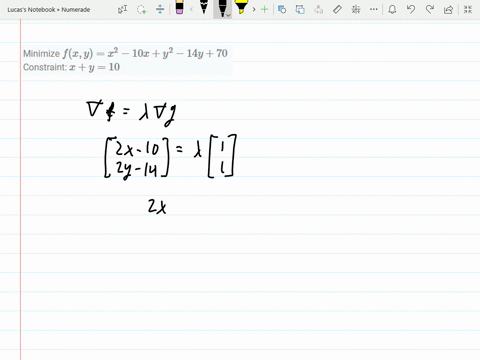
Task: Select the Objects or Type Text tool
Action: point(122,9)
